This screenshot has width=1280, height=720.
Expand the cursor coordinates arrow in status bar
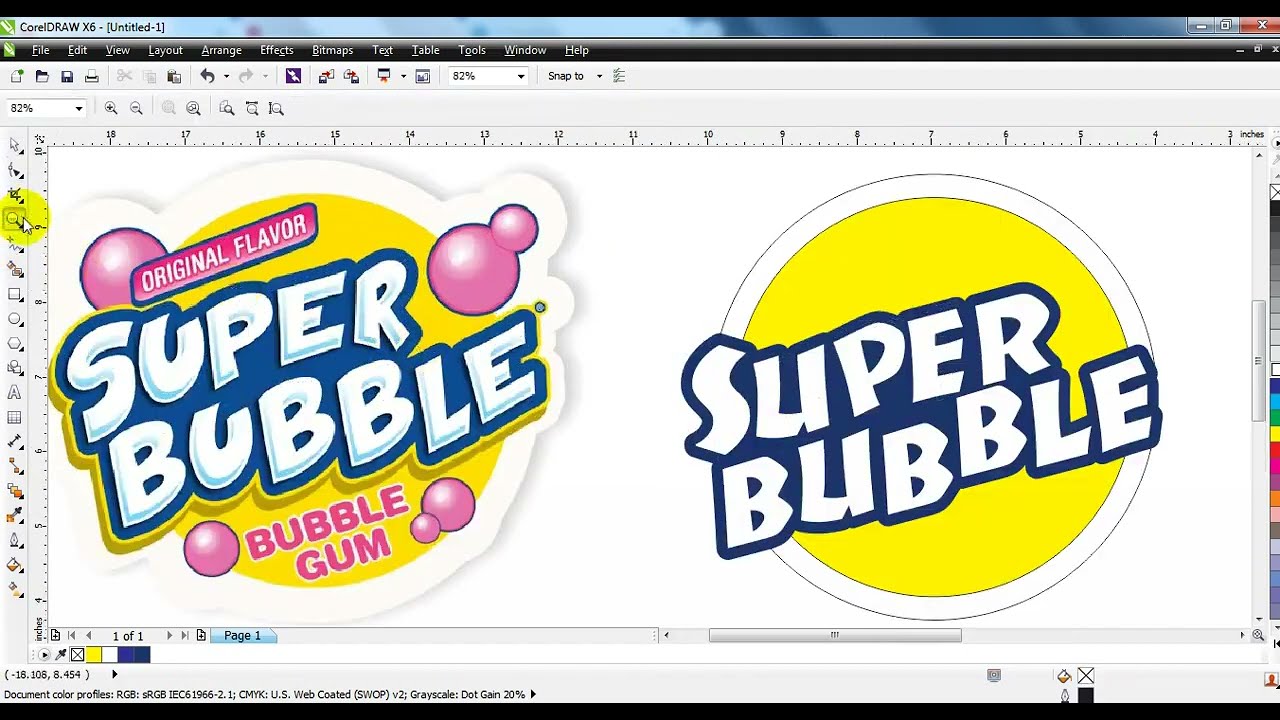point(114,675)
